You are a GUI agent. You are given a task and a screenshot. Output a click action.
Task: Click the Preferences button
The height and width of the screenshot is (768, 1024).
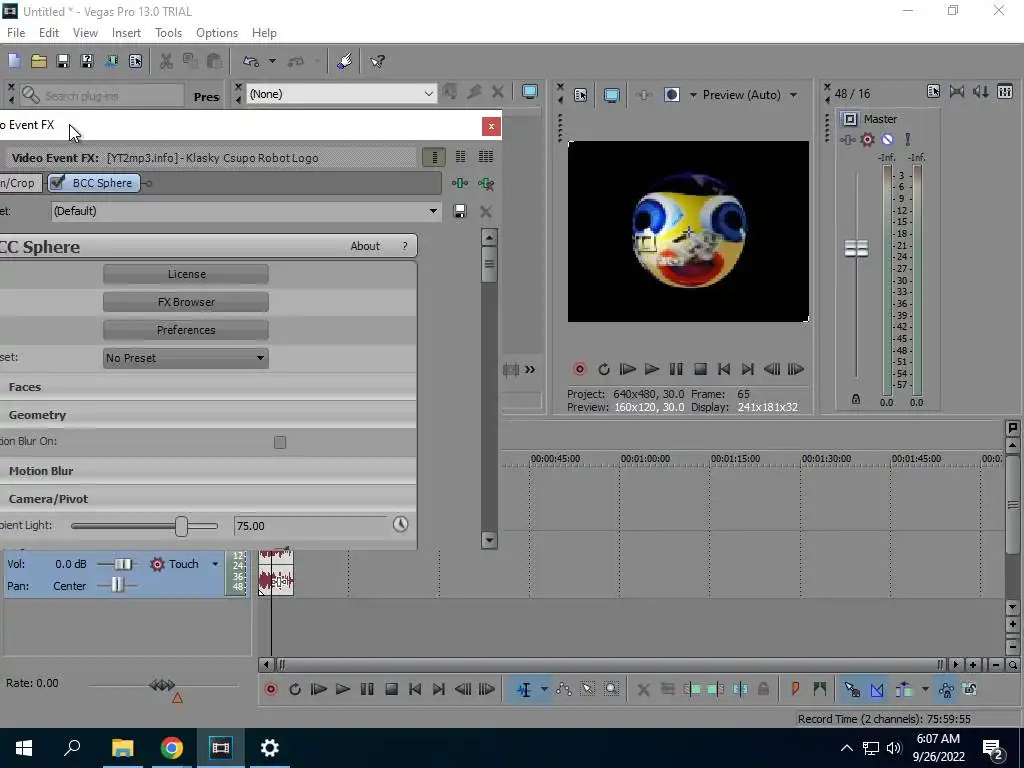185,330
